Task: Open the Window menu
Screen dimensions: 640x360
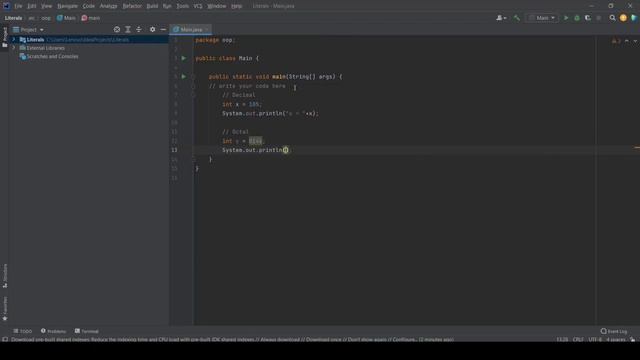Action: tap(217, 6)
